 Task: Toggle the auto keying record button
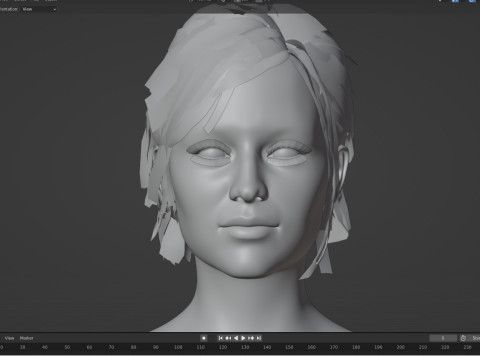(x=204, y=338)
